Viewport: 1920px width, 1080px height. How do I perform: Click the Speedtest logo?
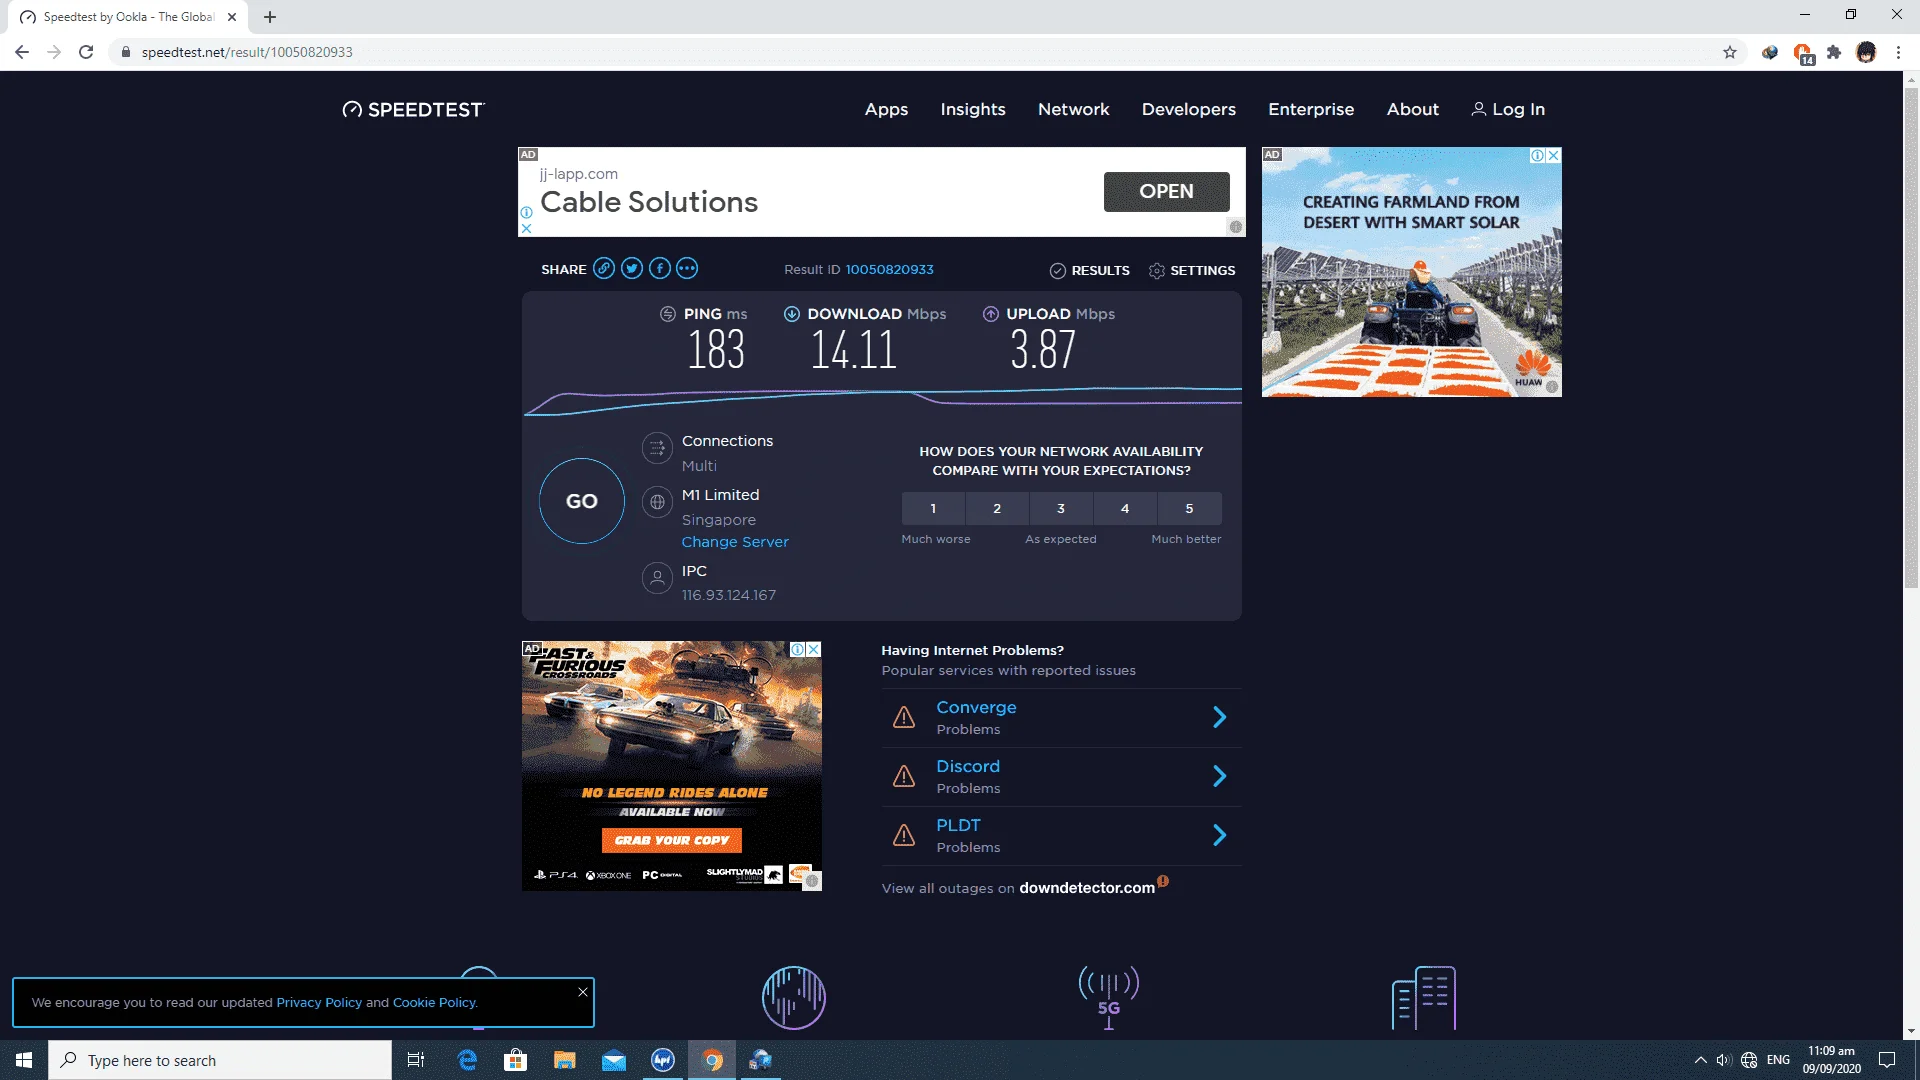click(x=413, y=109)
